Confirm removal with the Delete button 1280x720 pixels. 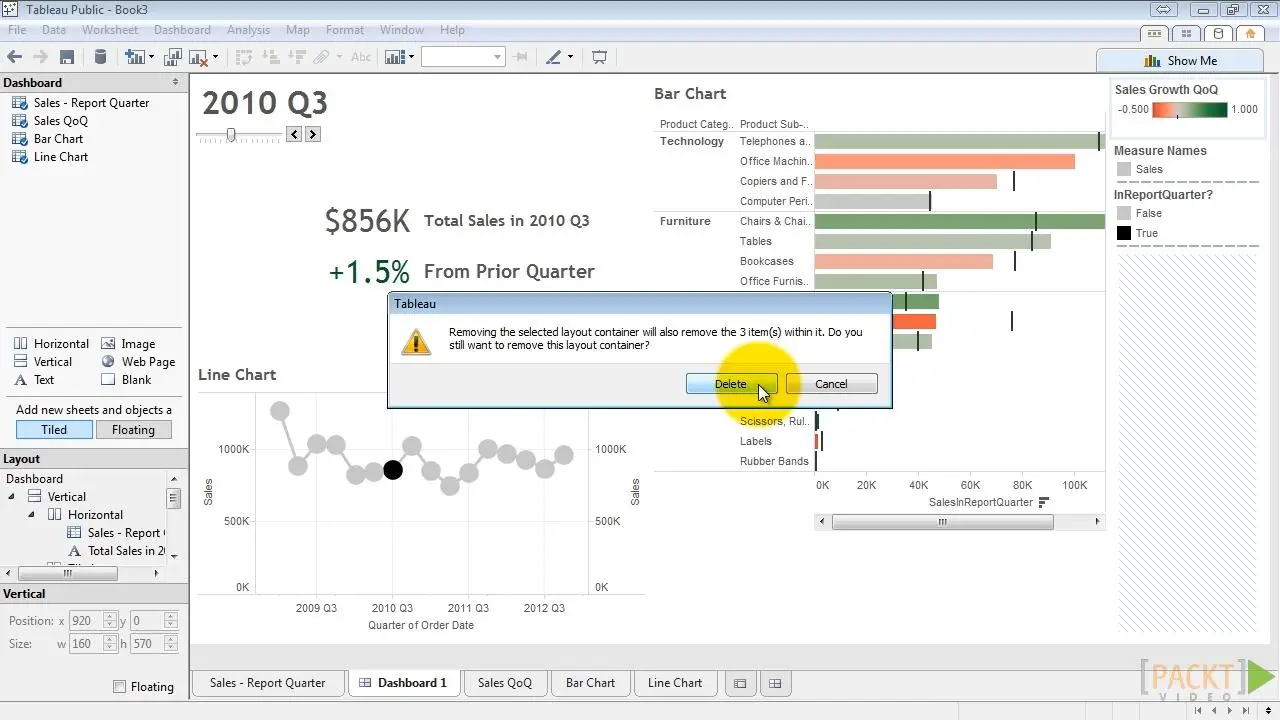(730, 384)
